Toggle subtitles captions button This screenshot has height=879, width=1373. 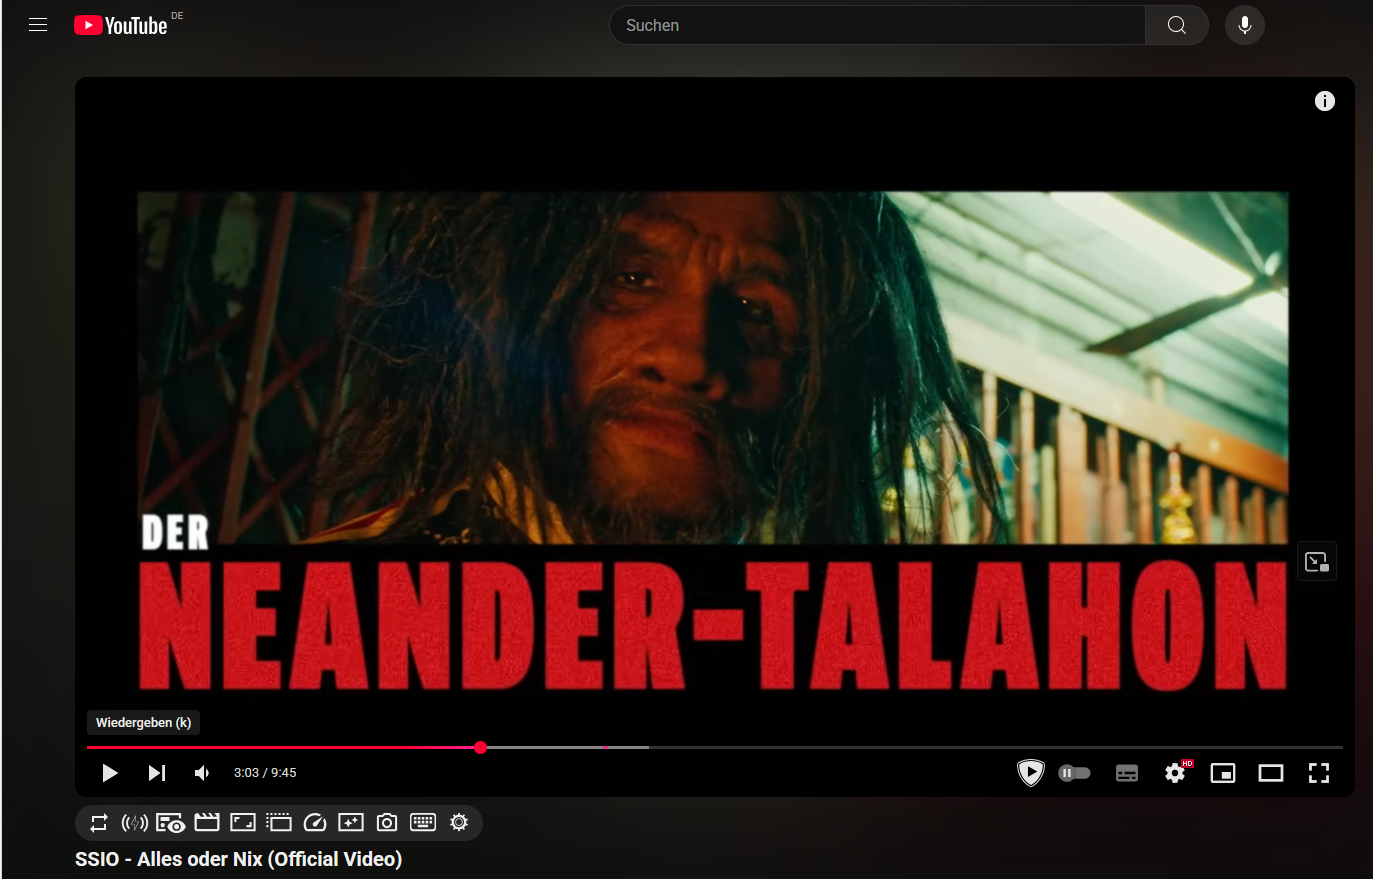pos(1127,773)
